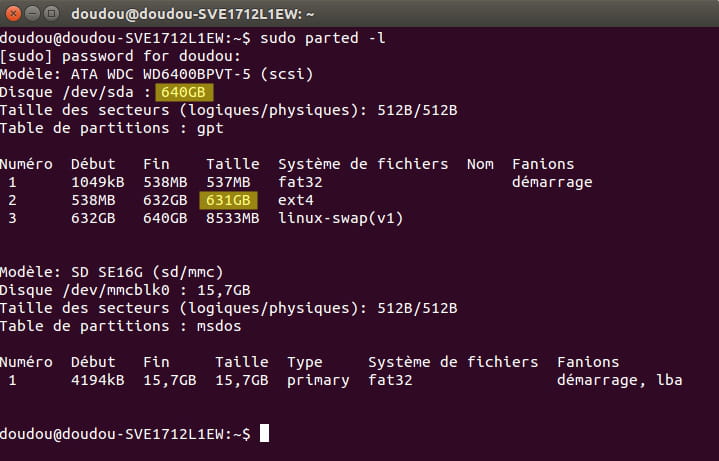The height and width of the screenshot is (461, 719).
Task: Close the terminal window
Action: tap(13, 14)
